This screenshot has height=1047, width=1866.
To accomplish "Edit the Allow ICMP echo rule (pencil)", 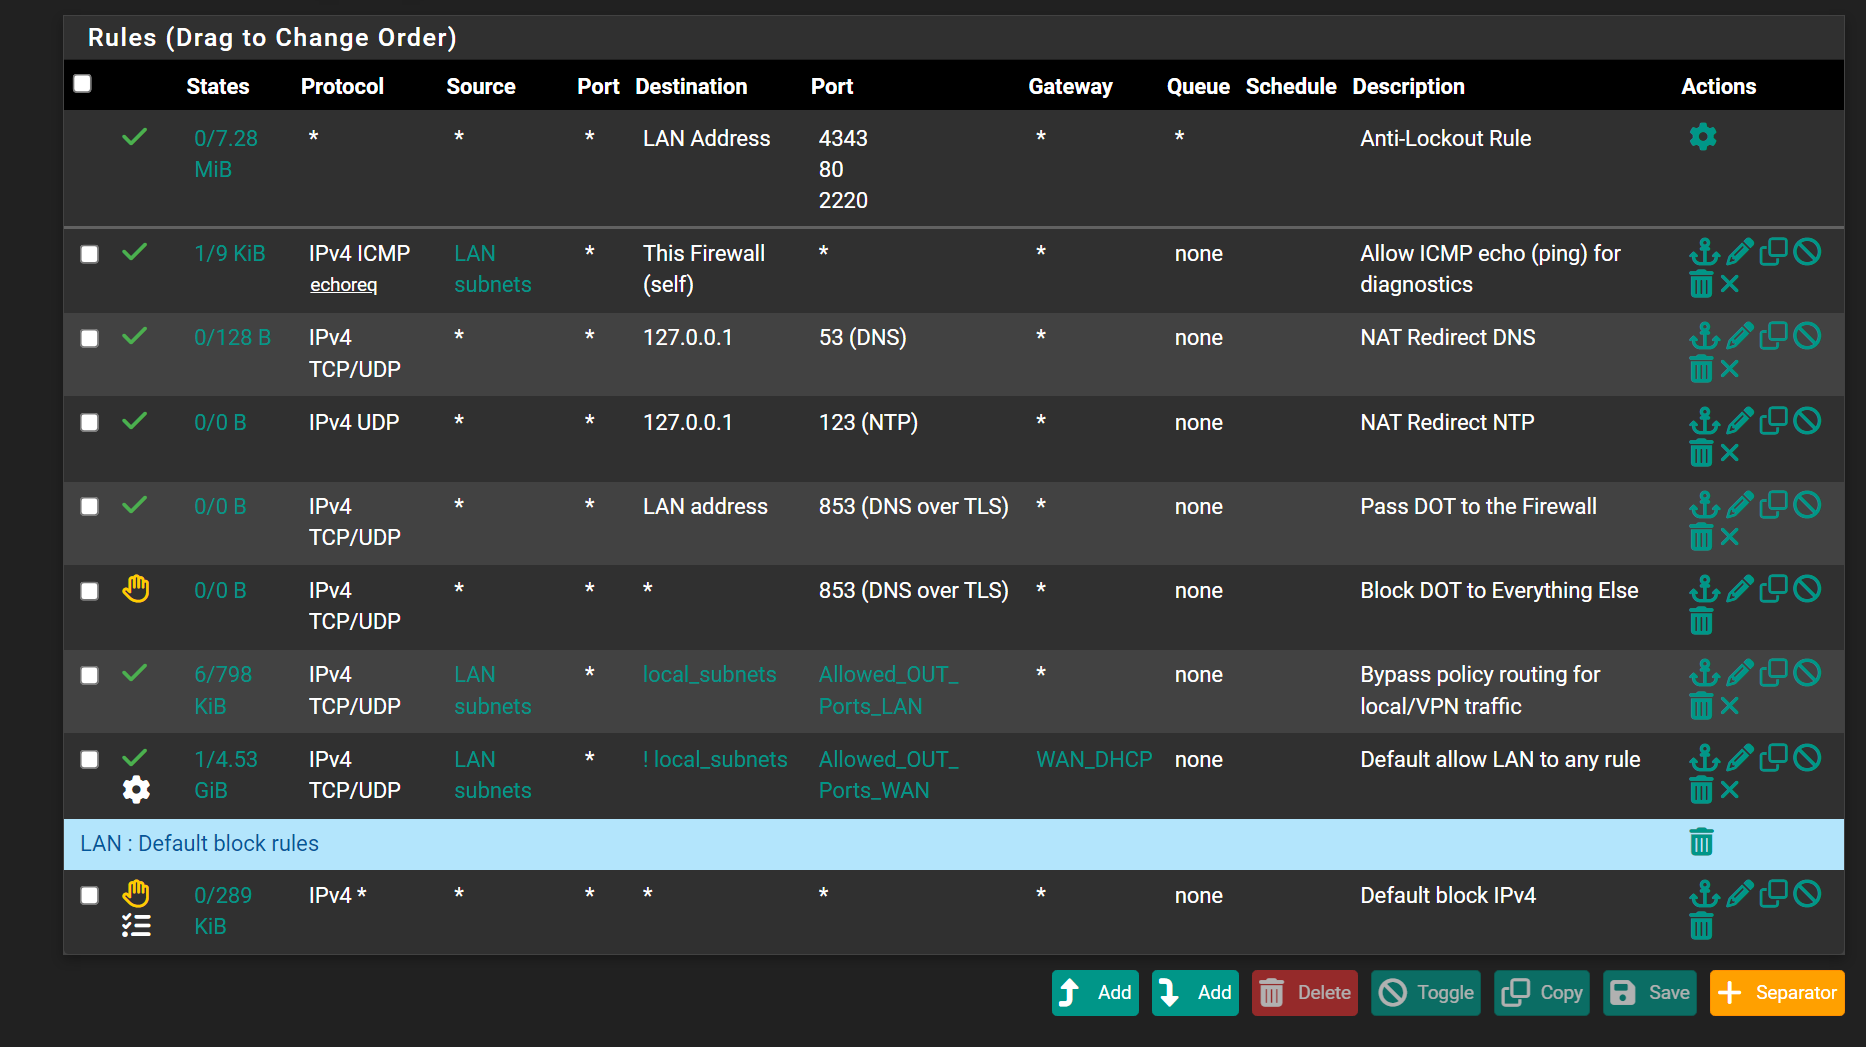I will [1740, 252].
